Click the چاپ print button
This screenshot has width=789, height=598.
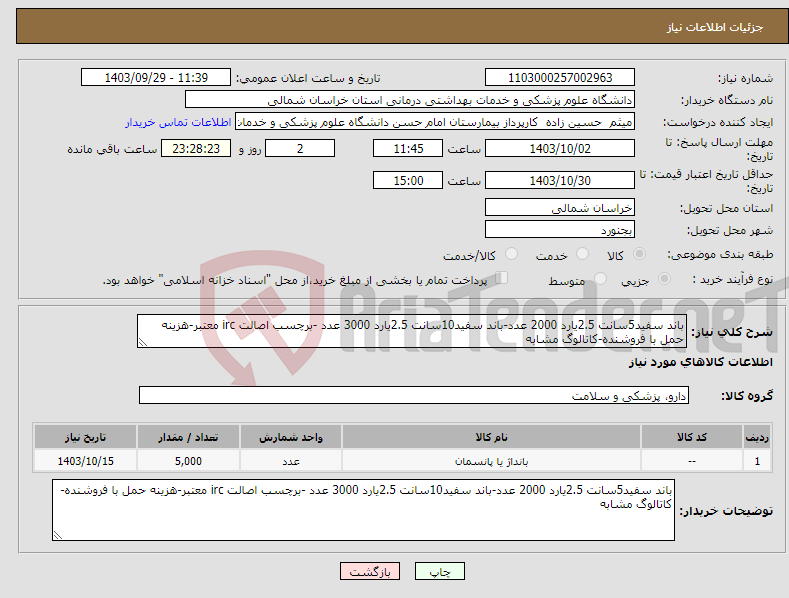pyautogui.click(x=439, y=571)
